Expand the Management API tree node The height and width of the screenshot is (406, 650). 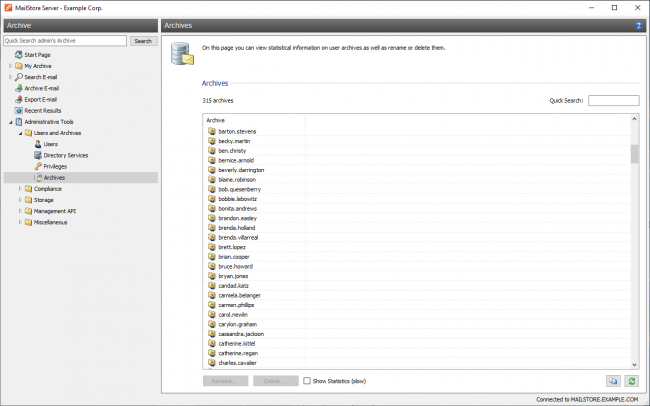[20, 211]
